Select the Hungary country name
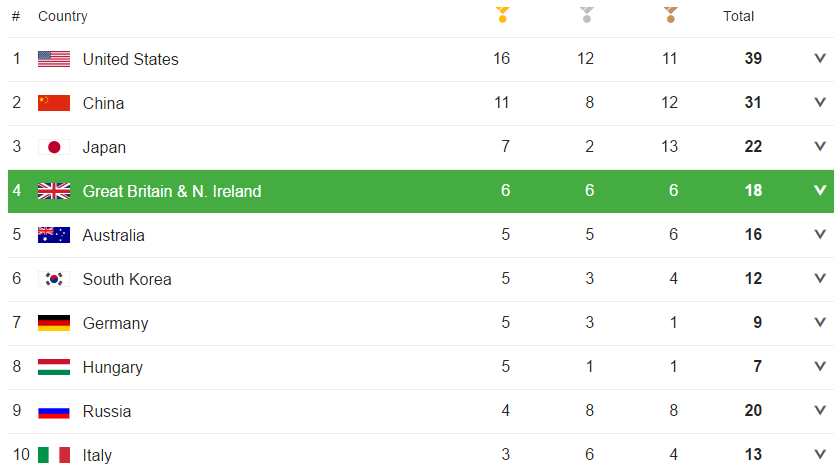This screenshot has width=839, height=472. [x=112, y=368]
